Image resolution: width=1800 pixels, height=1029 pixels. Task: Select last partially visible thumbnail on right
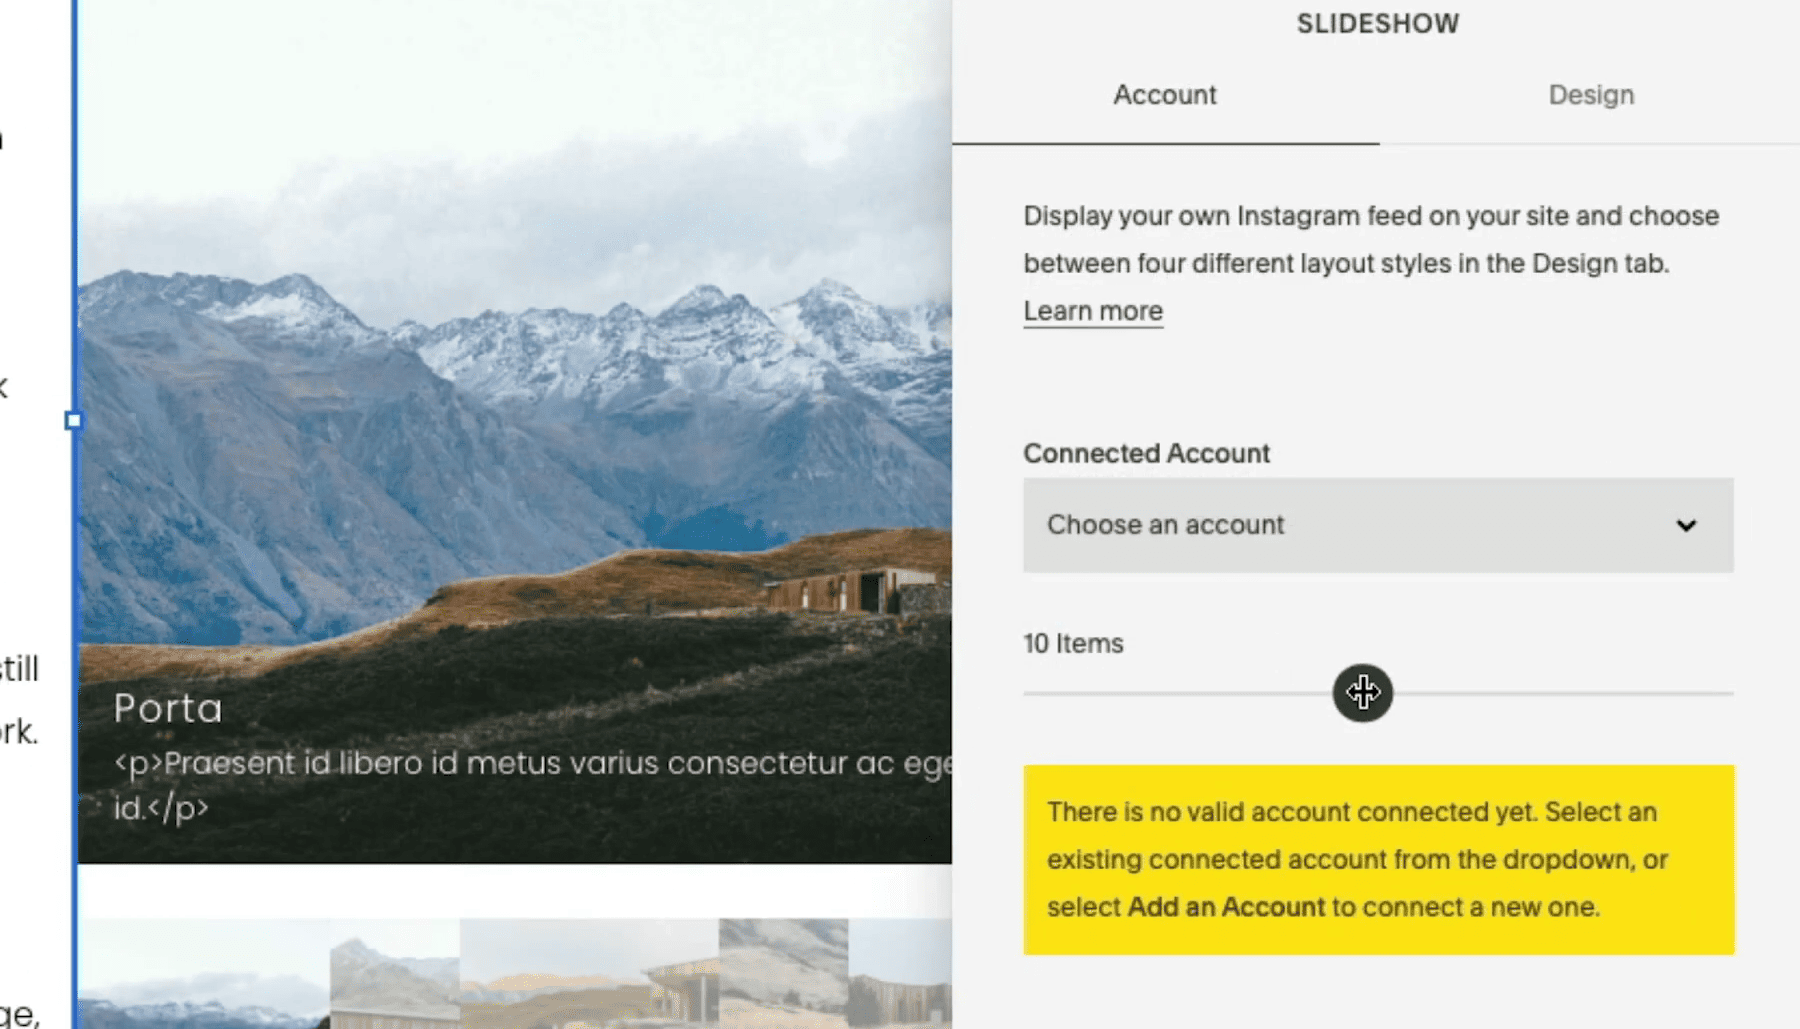900,974
